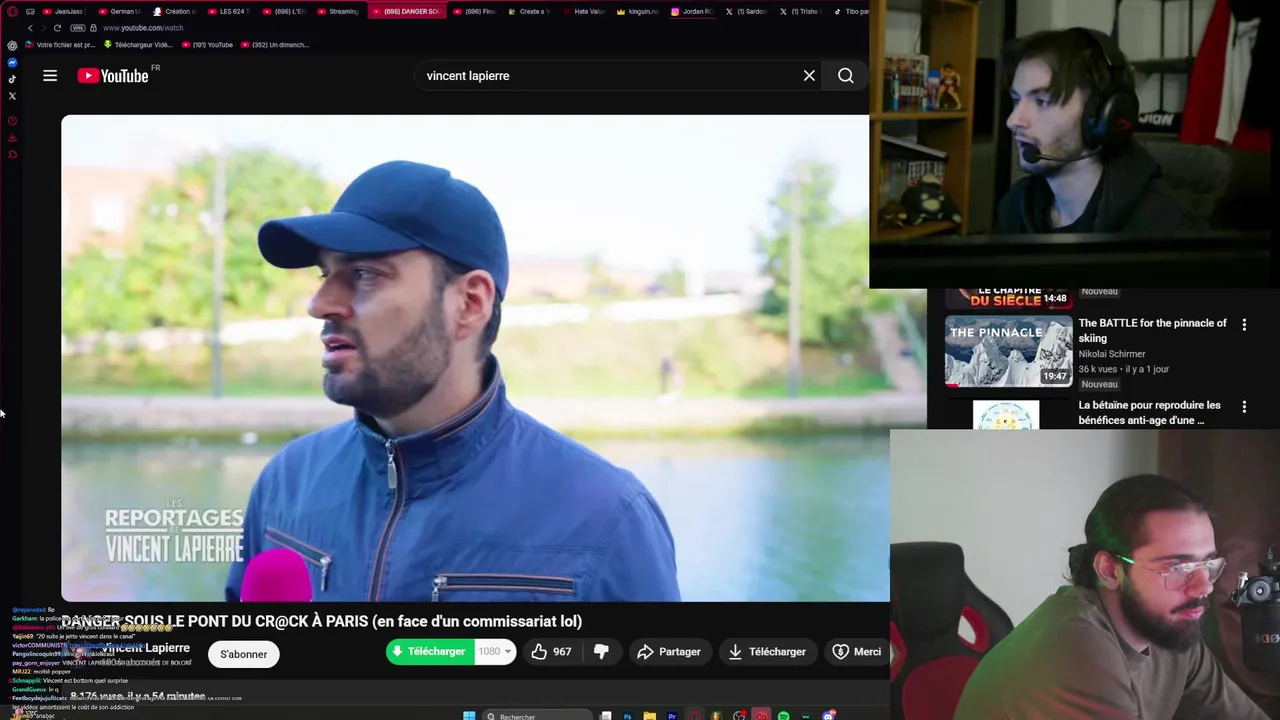Screen dimensions: 1280x720
Task: Click the Opera menu logo
Action: (12, 11)
